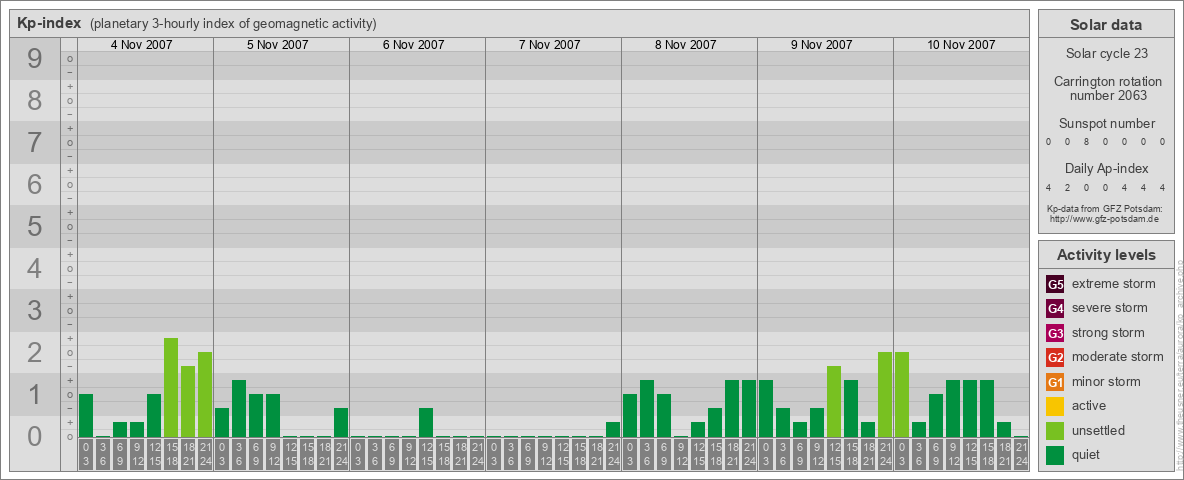Screen dimensions: 1184x480
Task: Click the '15 18' hour label under 4 Nov 2007
Action: pos(171,455)
